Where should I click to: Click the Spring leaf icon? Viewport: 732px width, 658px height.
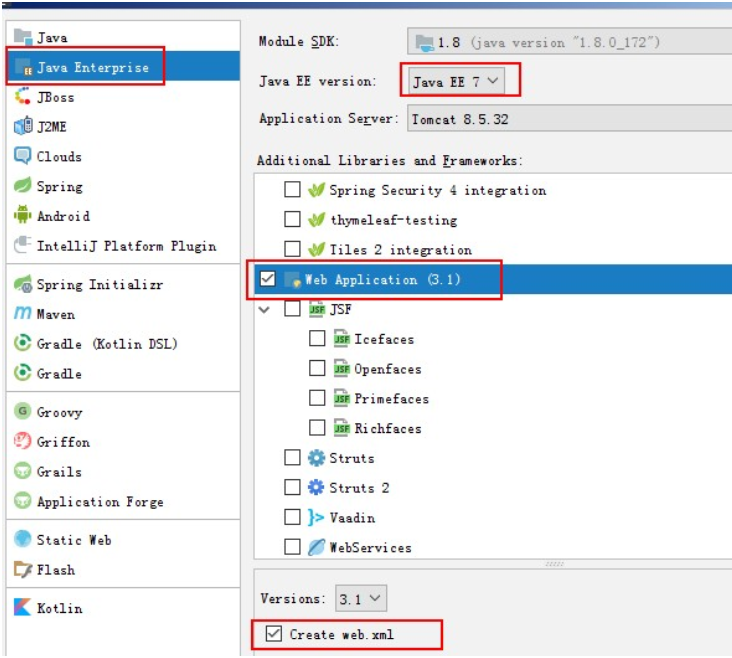tap(23, 186)
